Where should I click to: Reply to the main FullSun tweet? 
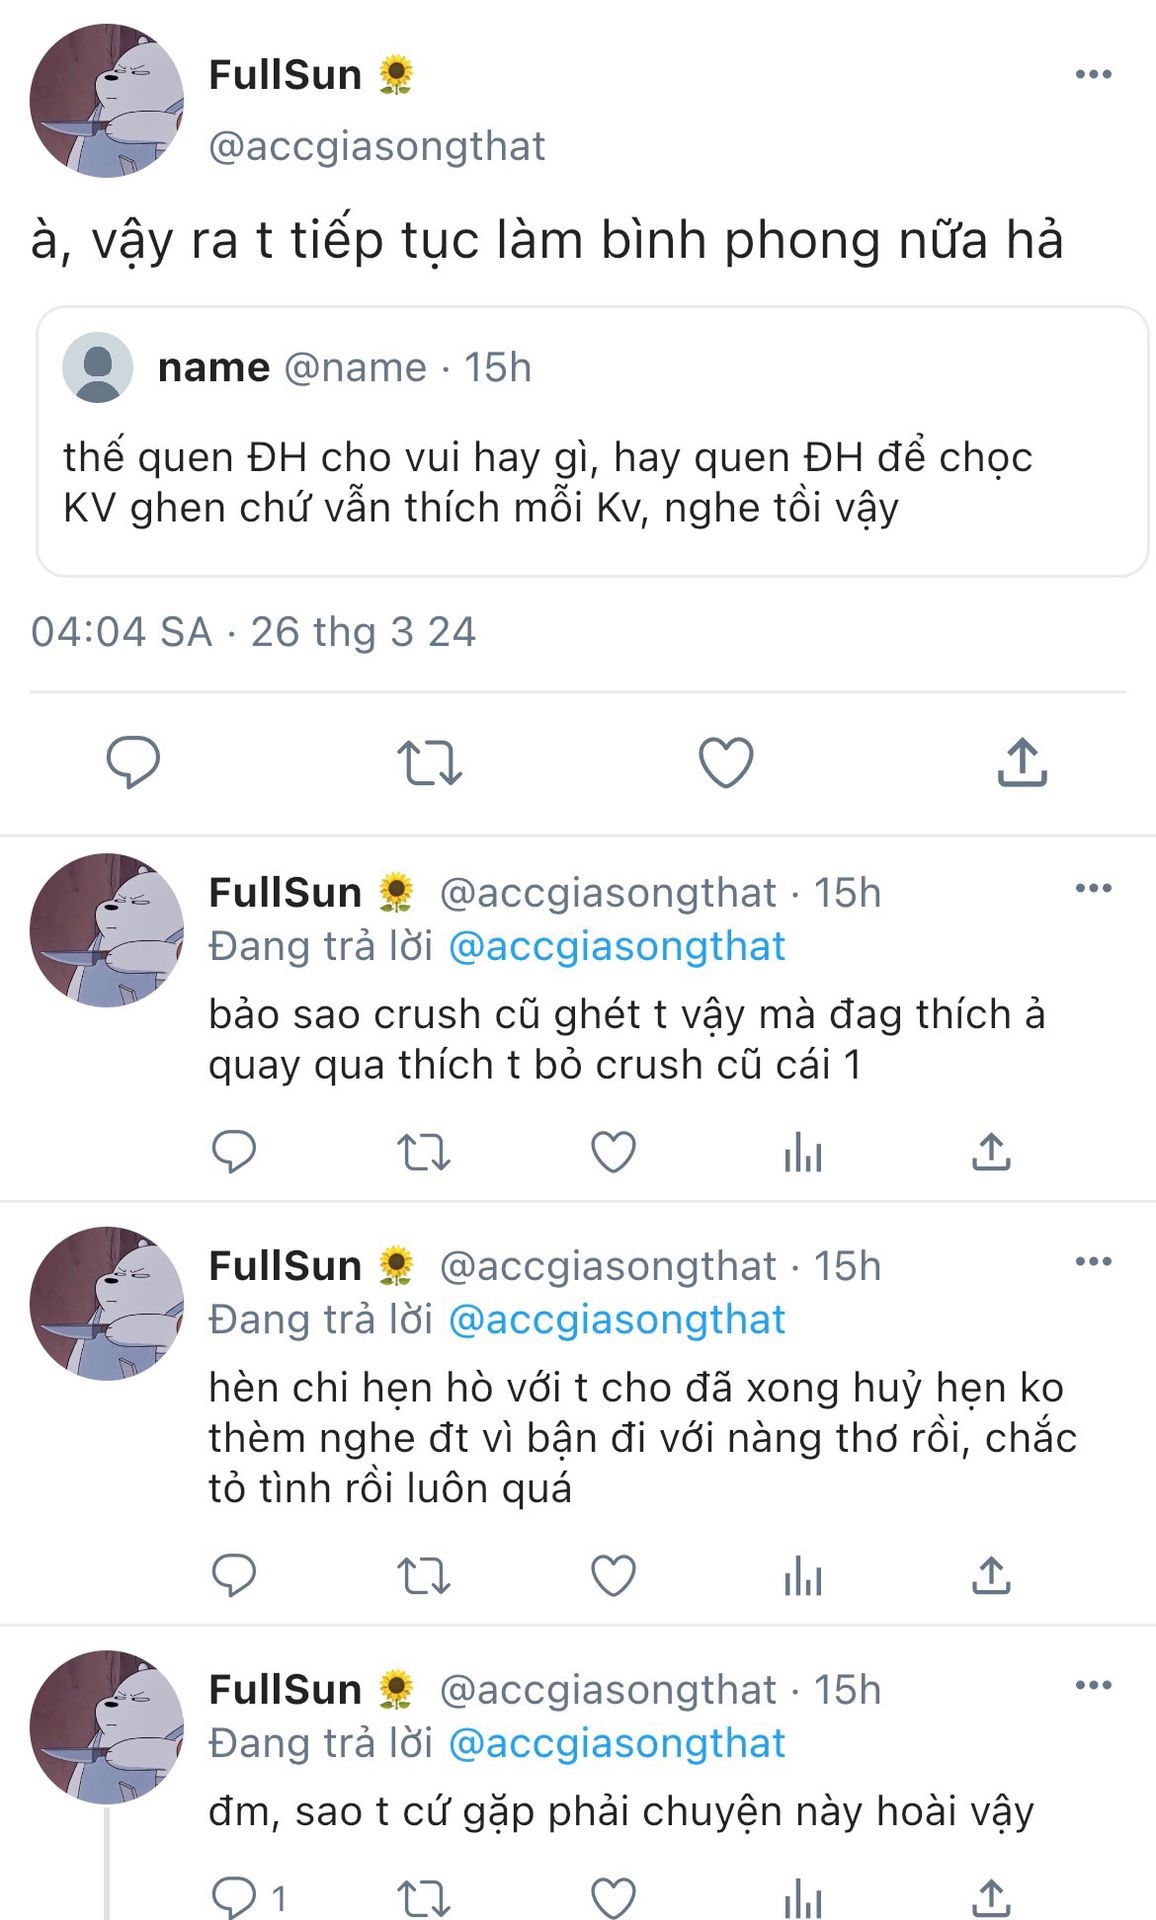pos(133,763)
